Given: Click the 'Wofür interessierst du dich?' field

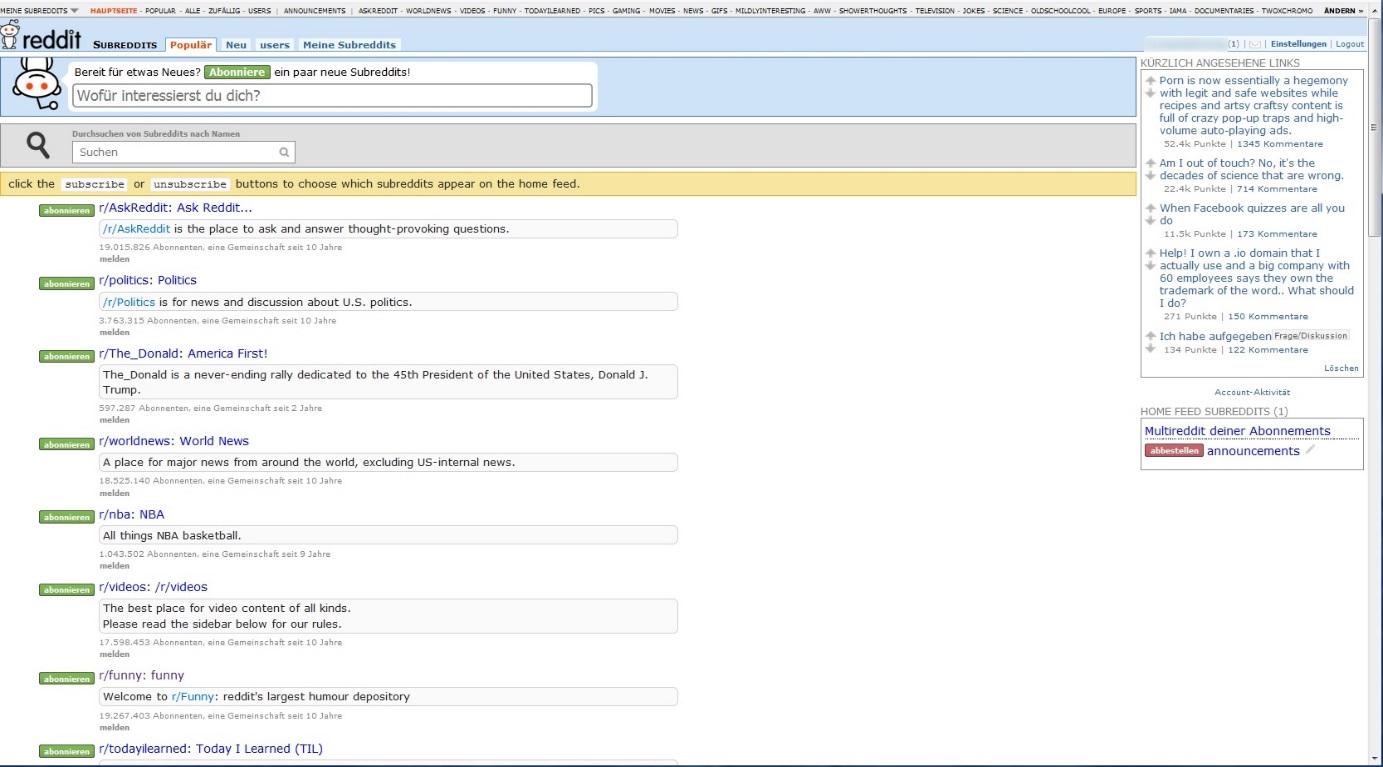Looking at the screenshot, I should tap(332, 96).
